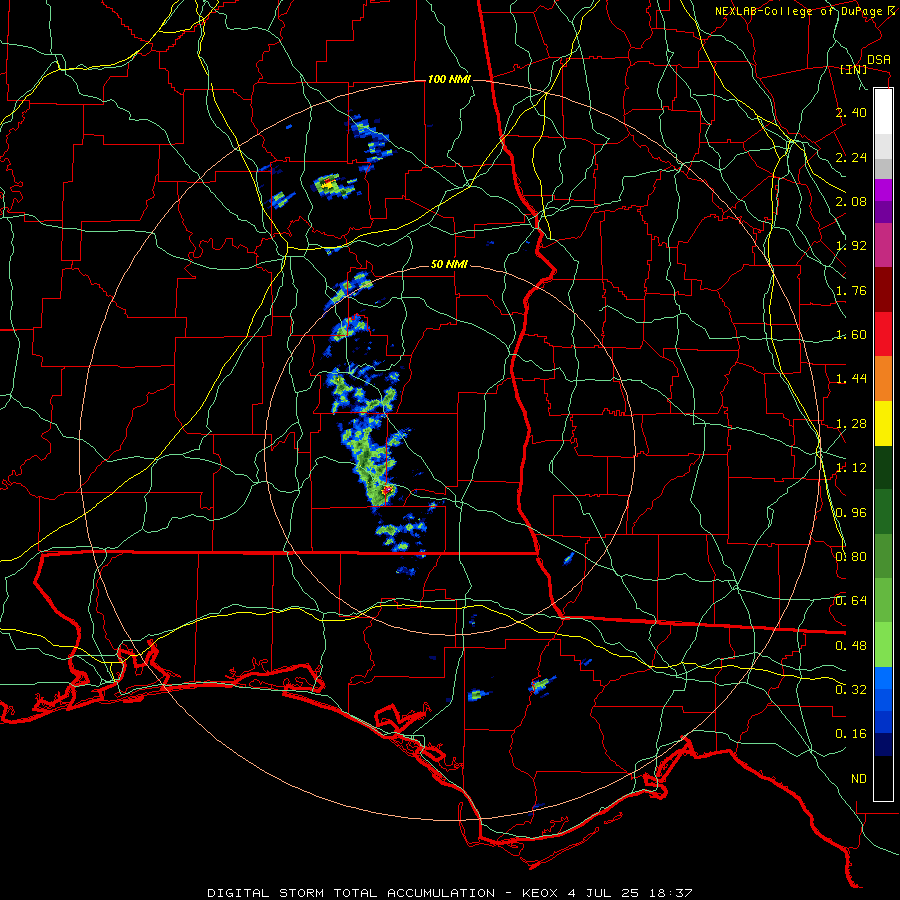
Task: Click the yellow-red rainfall core near the 100 NMI ring
Action: coord(327,184)
